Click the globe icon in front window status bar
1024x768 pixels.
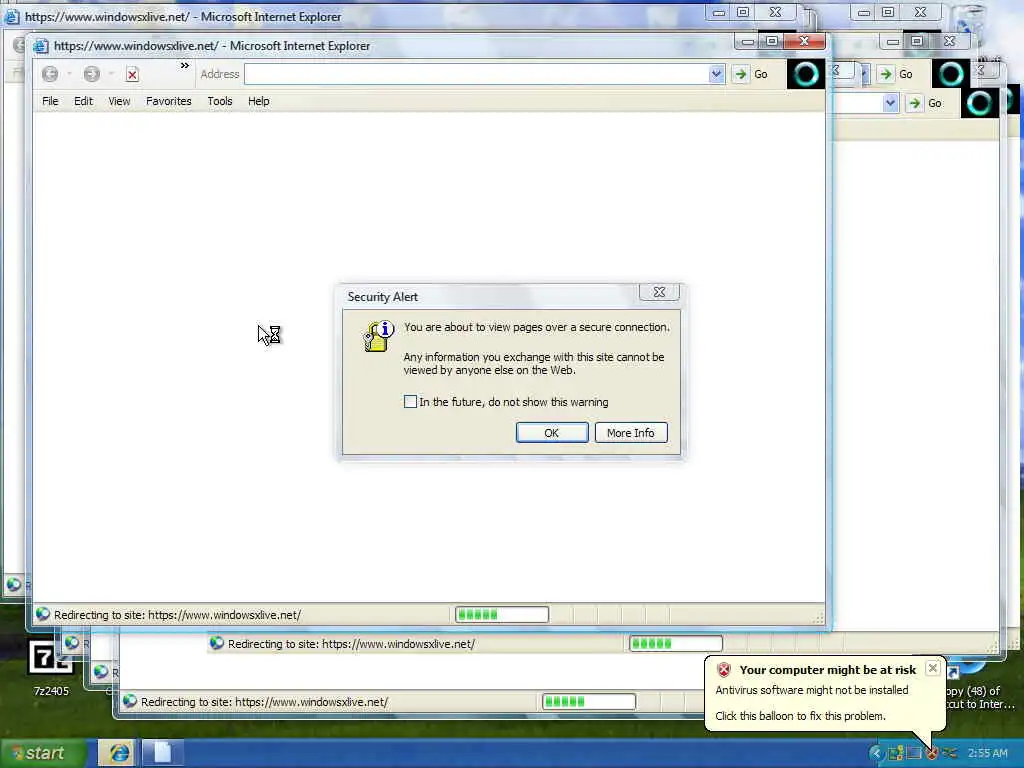[43, 615]
